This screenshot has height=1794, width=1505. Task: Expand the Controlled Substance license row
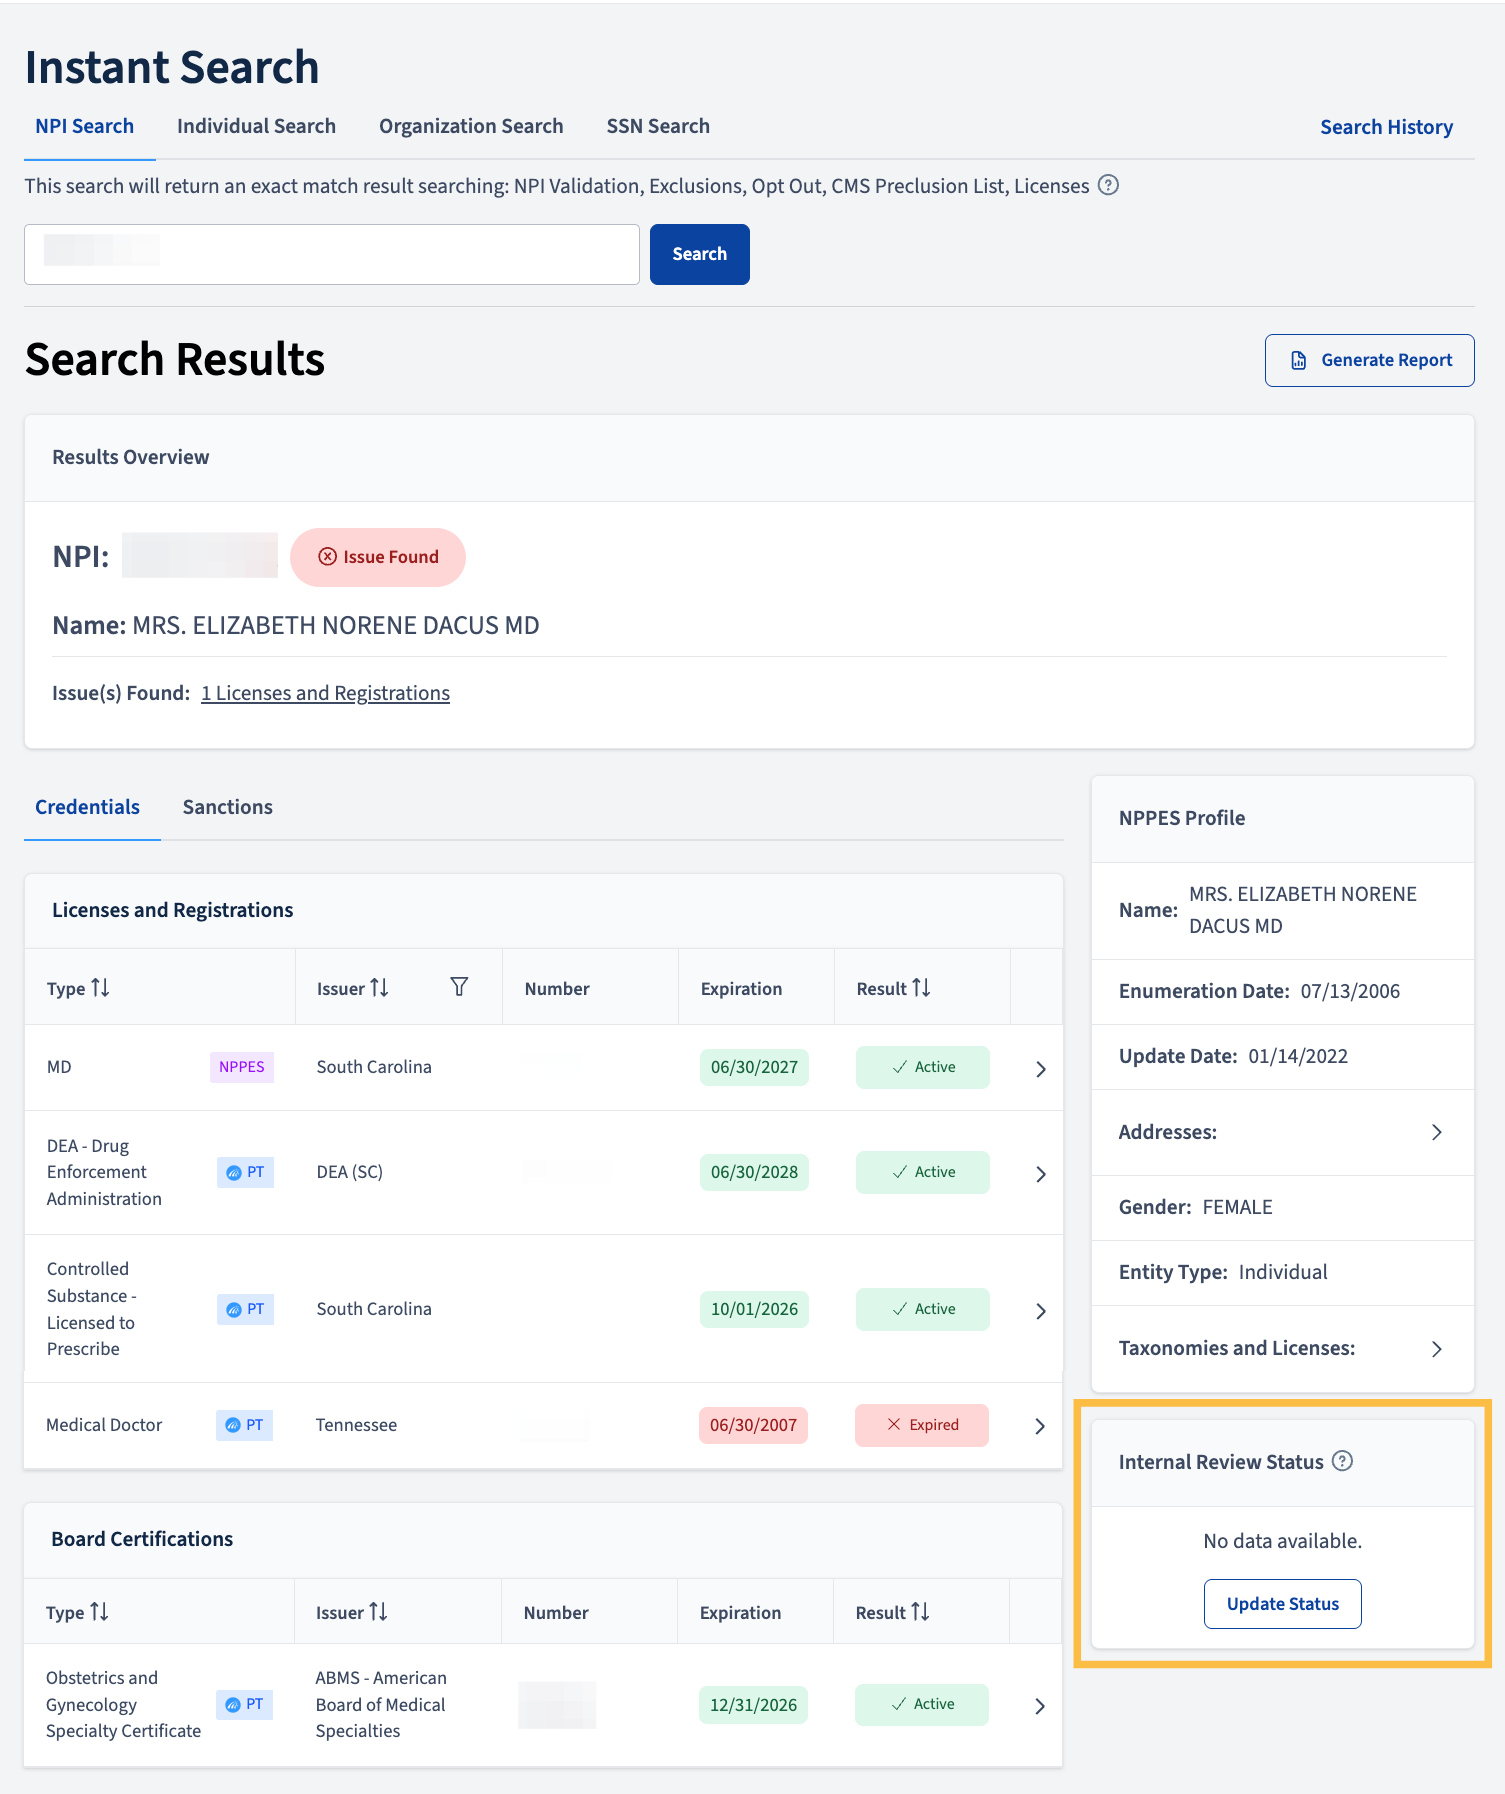pyautogui.click(x=1040, y=1311)
